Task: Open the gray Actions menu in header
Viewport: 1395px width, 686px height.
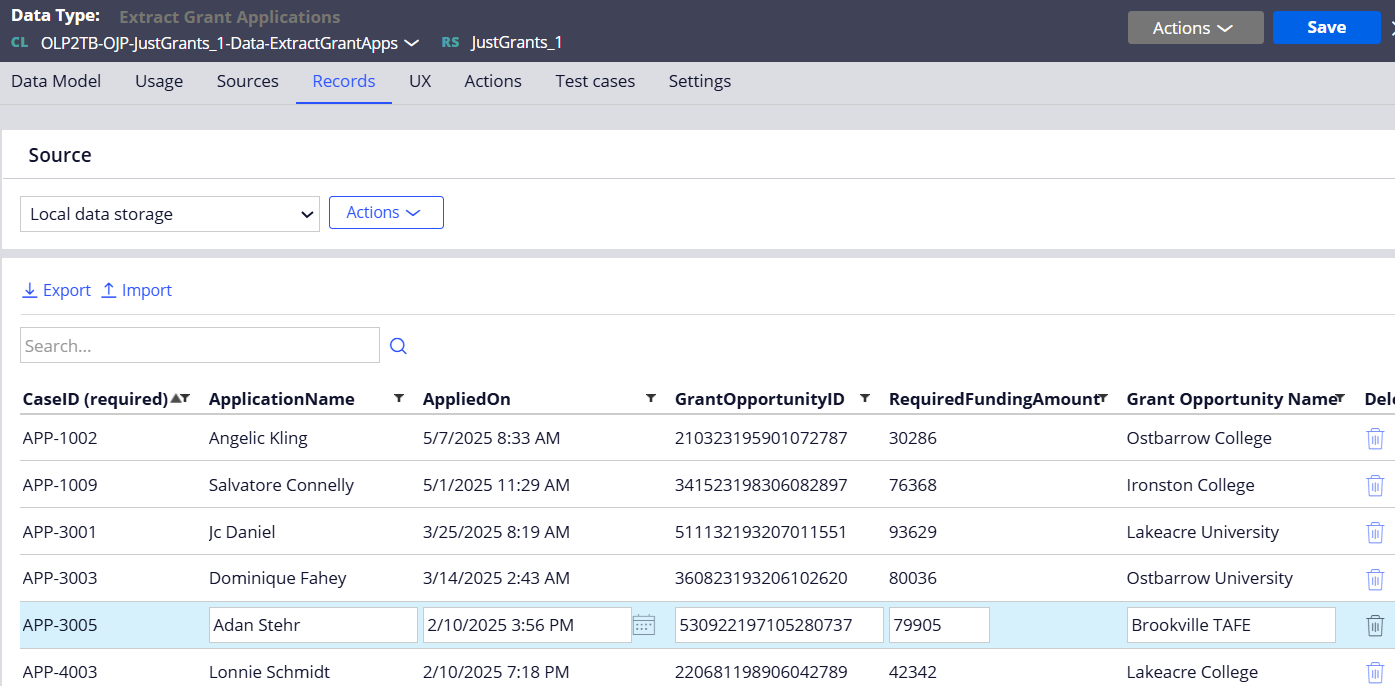Action: tap(1195, 28)
